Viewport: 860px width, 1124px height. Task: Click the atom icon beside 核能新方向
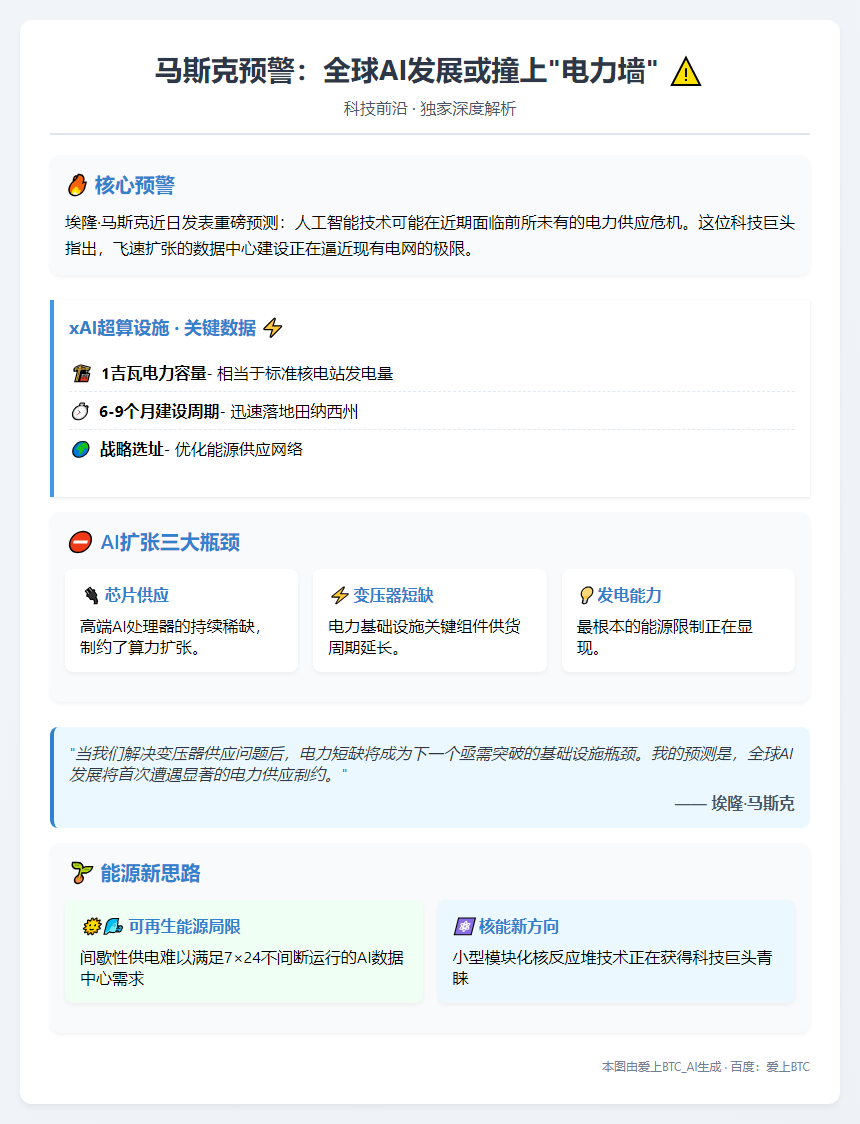click(x=464, y=927)
